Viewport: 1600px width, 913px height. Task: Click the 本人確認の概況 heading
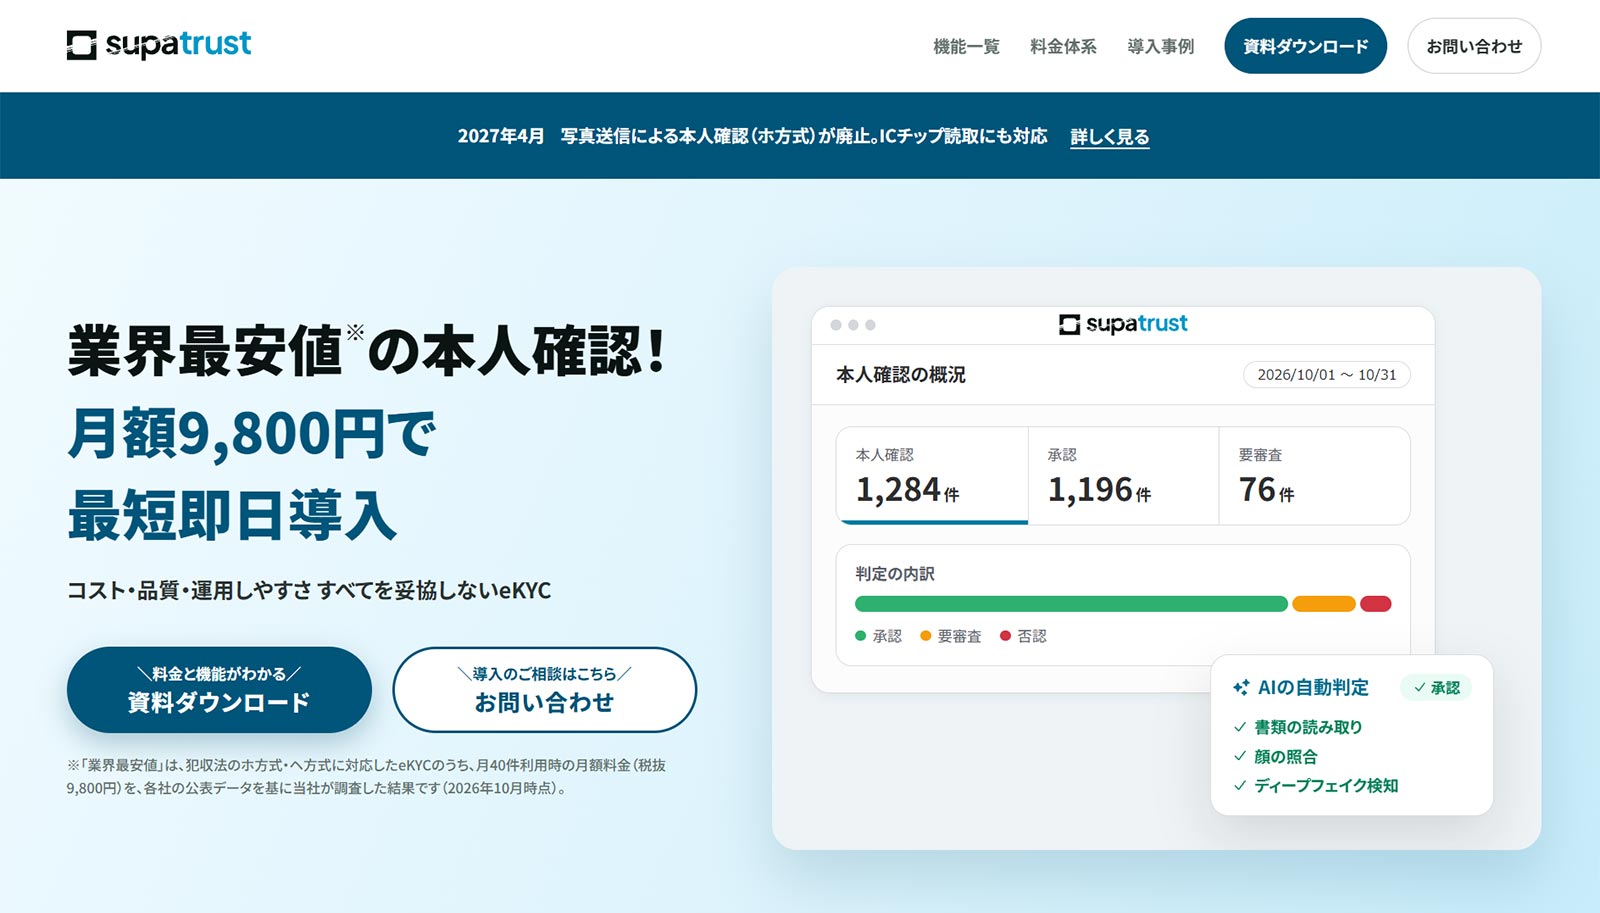[x=901, y=375]
